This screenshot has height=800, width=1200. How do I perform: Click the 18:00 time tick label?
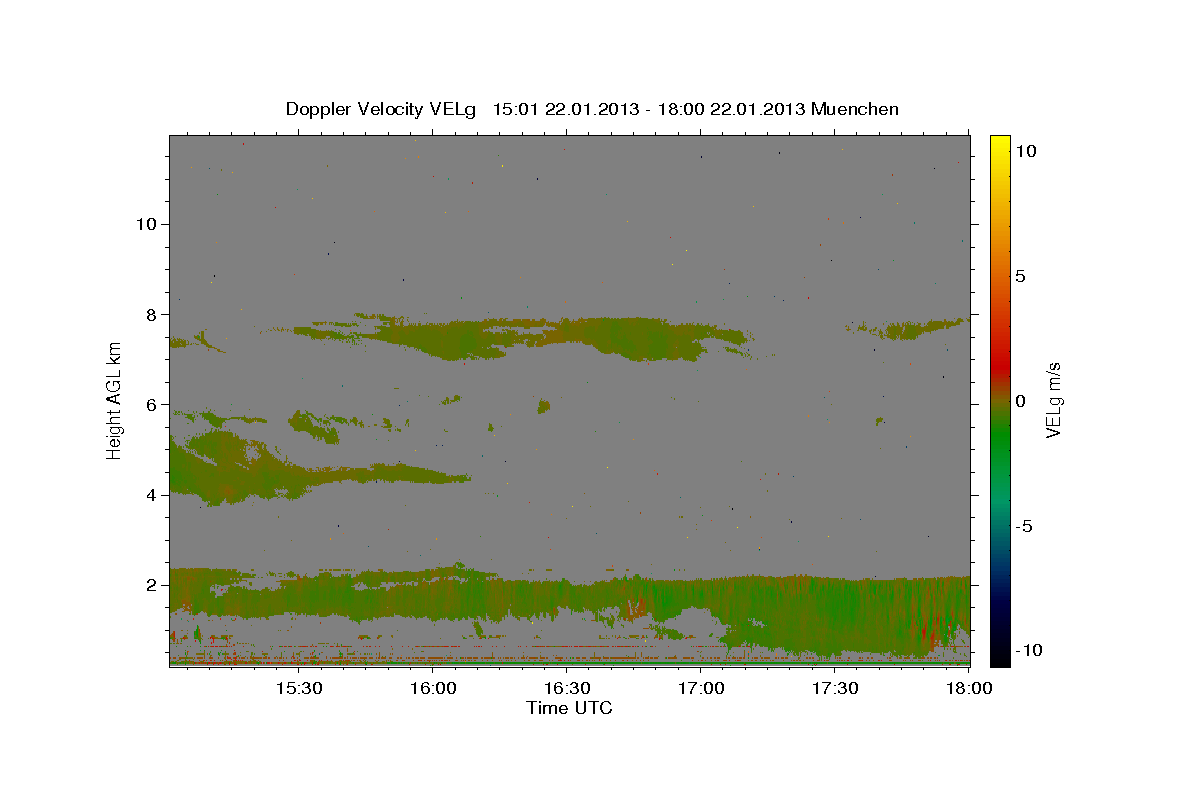pos(970,689)
